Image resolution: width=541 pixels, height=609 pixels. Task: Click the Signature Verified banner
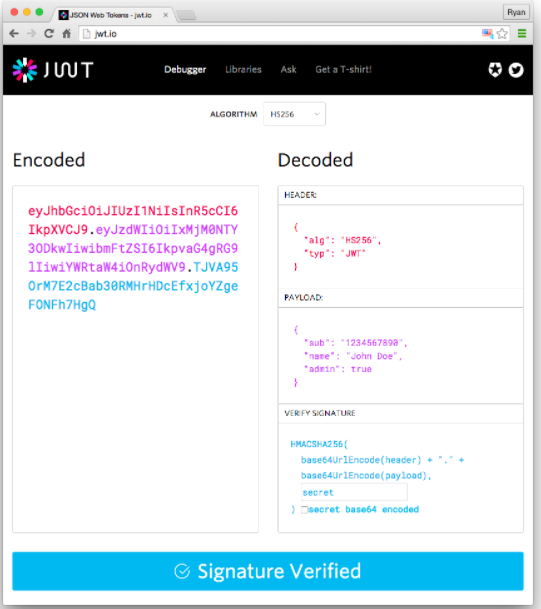click(x=268, y=571)
